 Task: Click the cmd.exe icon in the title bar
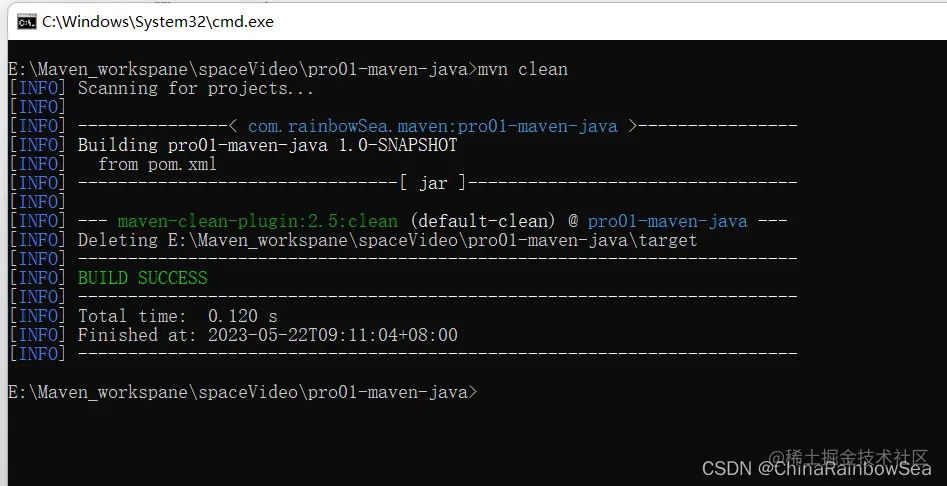27,22
